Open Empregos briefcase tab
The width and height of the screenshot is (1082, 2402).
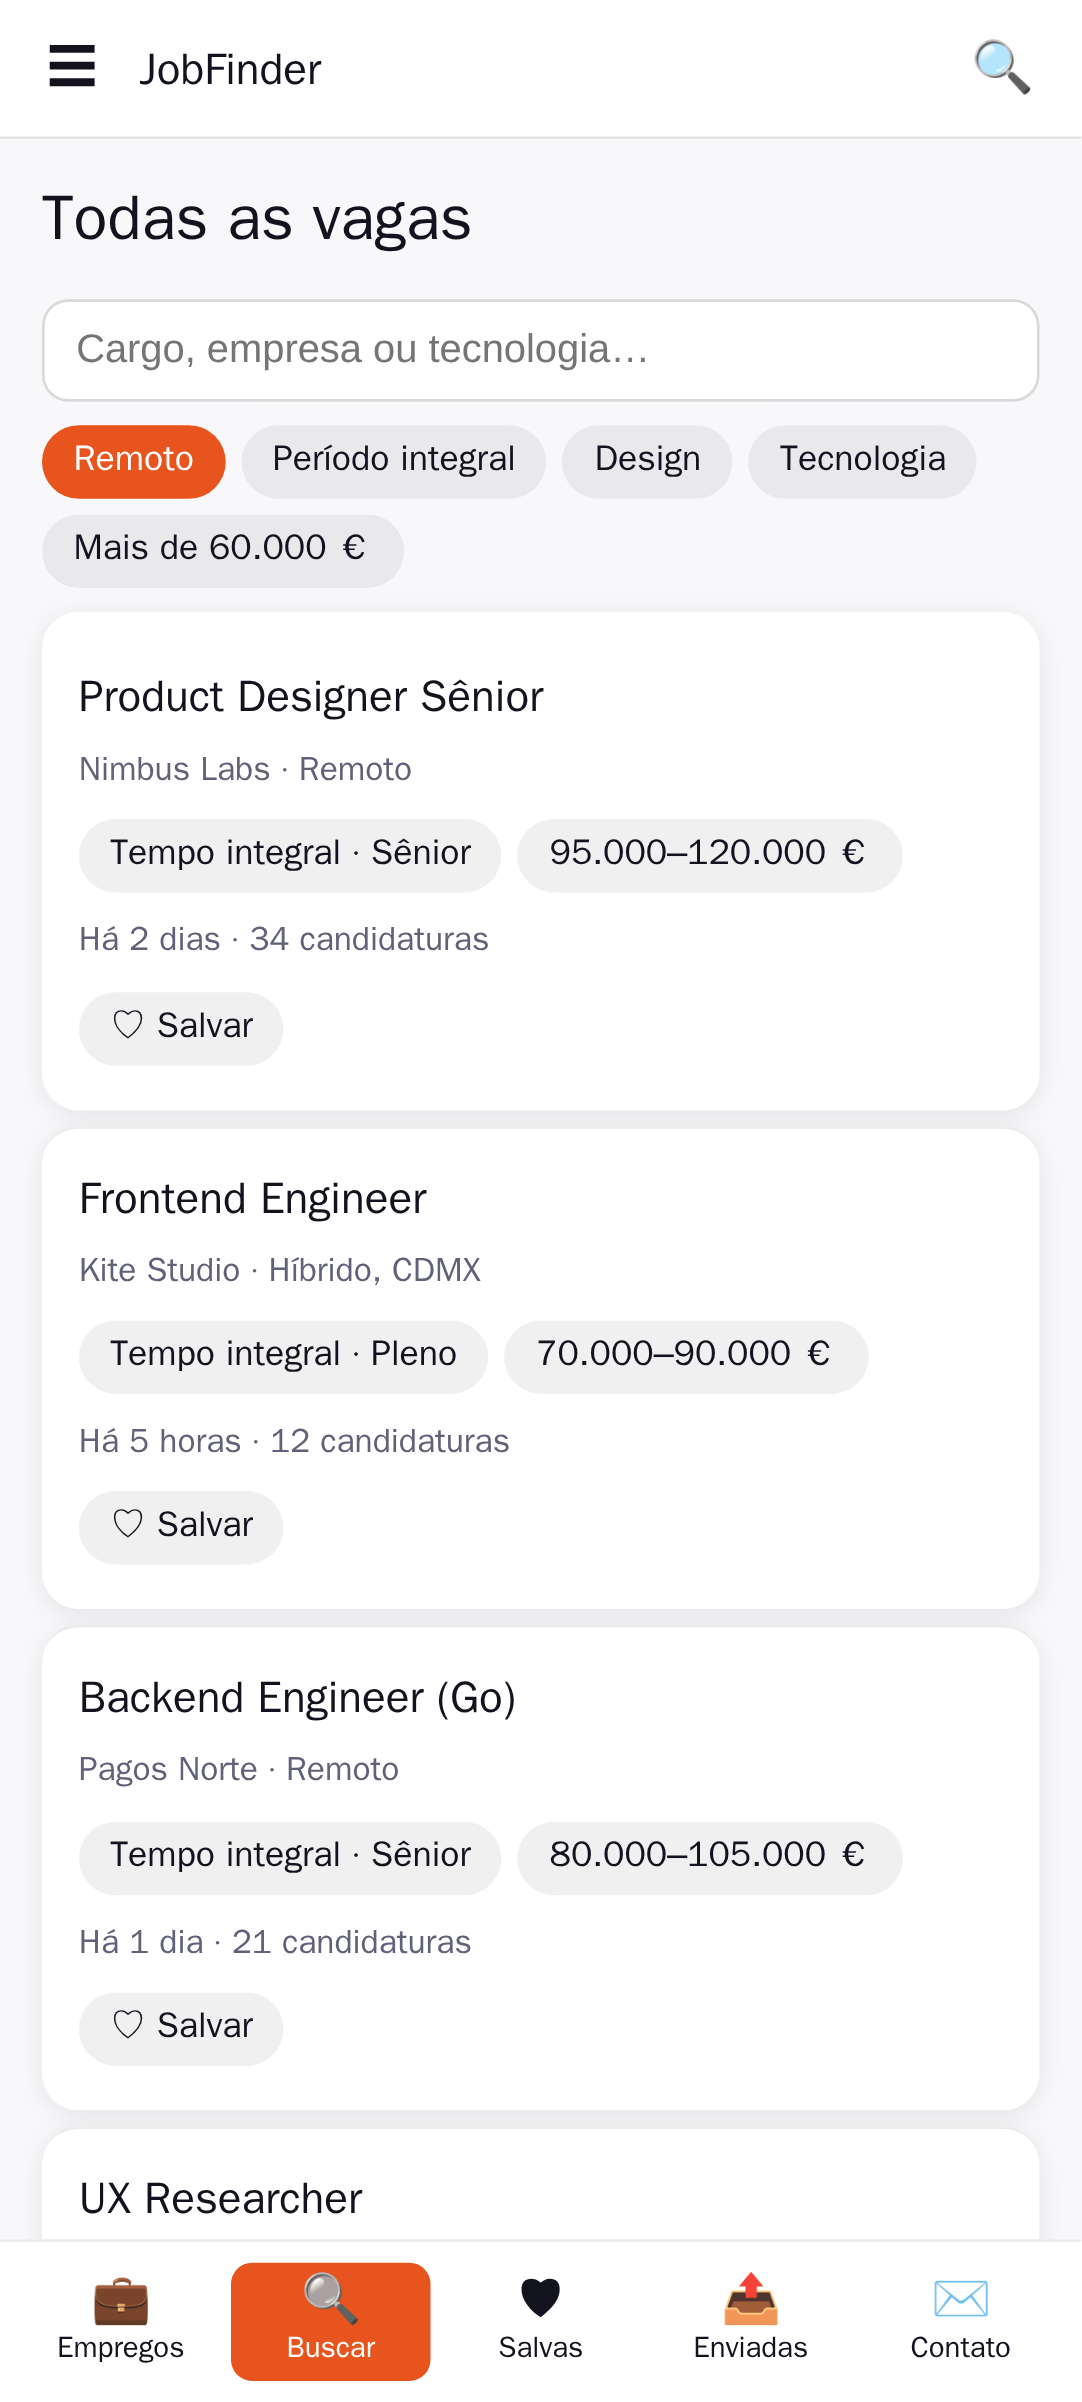tap(121, 2321)
